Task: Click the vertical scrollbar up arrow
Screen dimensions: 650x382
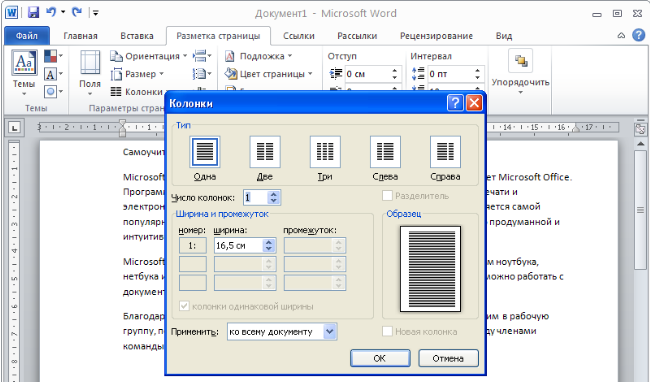Action: coord(640,143)
